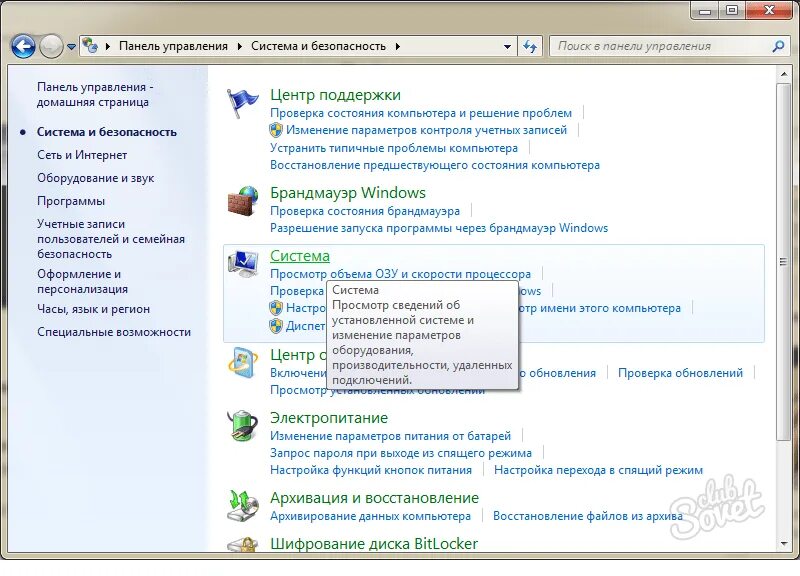The height and width of the screenshot is (576, 800).
Task: Click the Power Options battery icon
Action: pyautogui.click(x=243, y=425)
